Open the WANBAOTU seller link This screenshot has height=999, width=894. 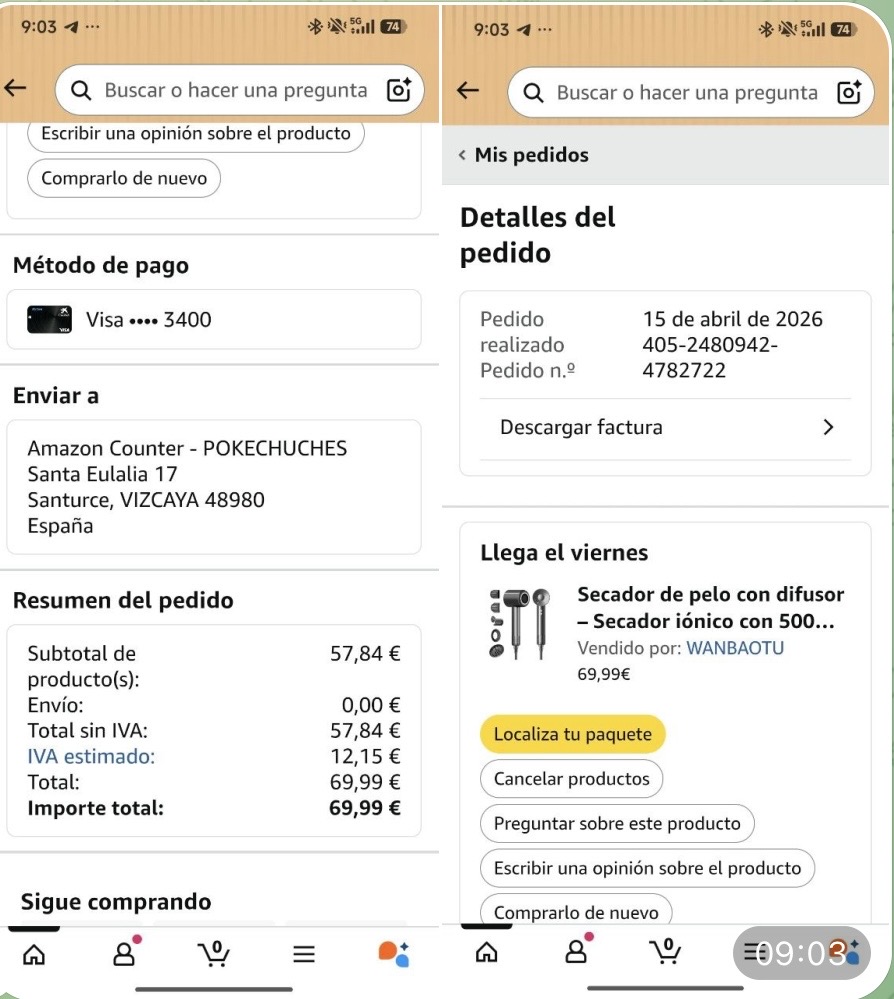(735, 648)
